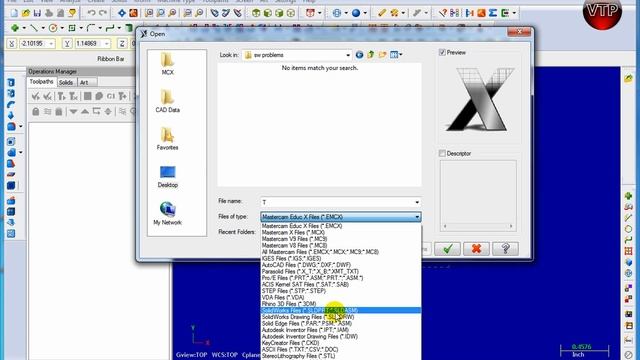Click the Undo arrow toolbar icon
Image resolution: width=640 pixels, height=360 pixels.
point(91,13)
